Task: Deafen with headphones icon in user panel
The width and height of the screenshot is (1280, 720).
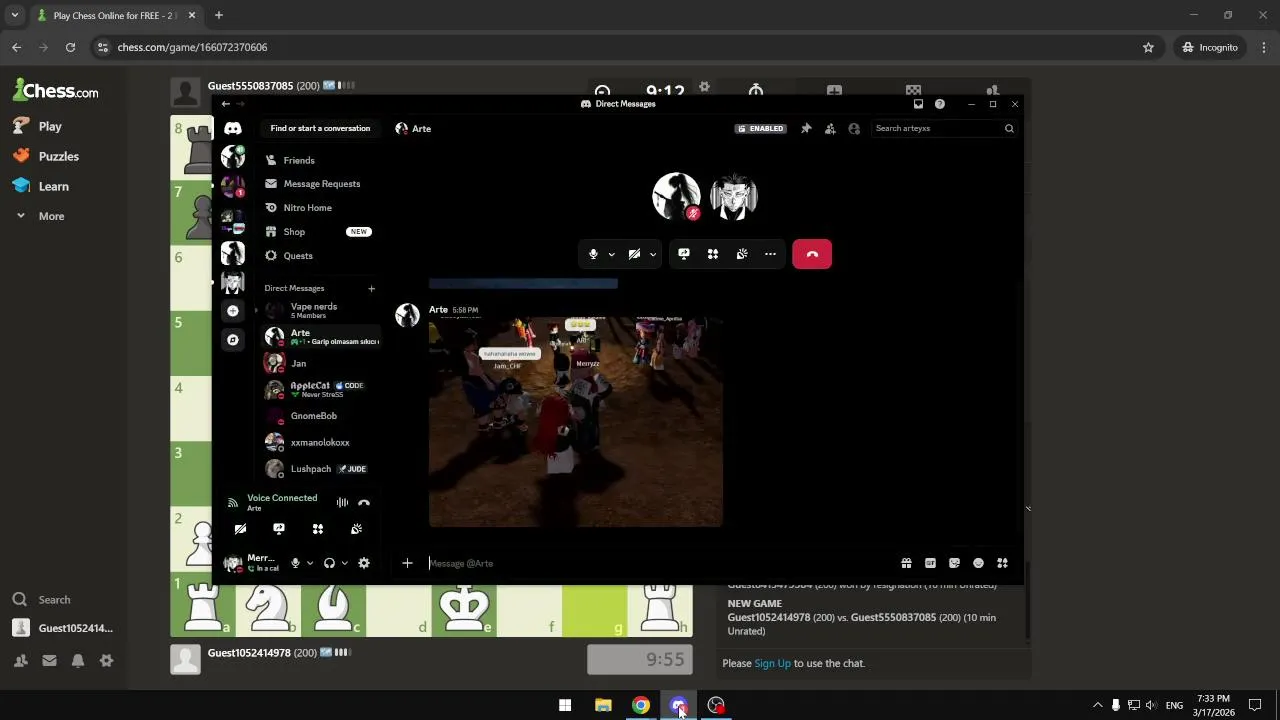Action: click(329, 563)
